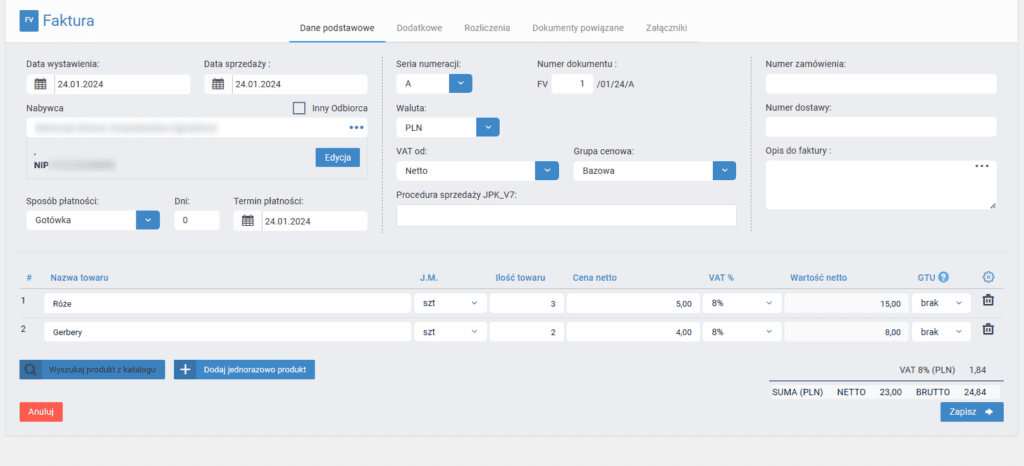Click calendar icon for Termin płatności
The image size is (1024, 466).
(247, 221)
